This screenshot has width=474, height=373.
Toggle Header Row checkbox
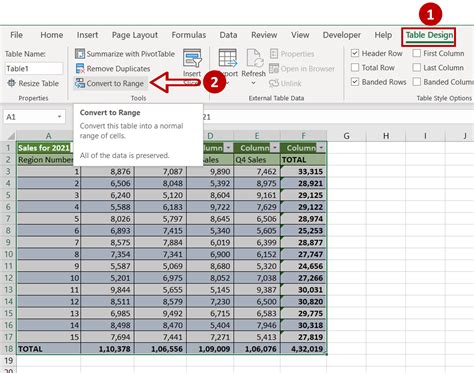(355, 53)
